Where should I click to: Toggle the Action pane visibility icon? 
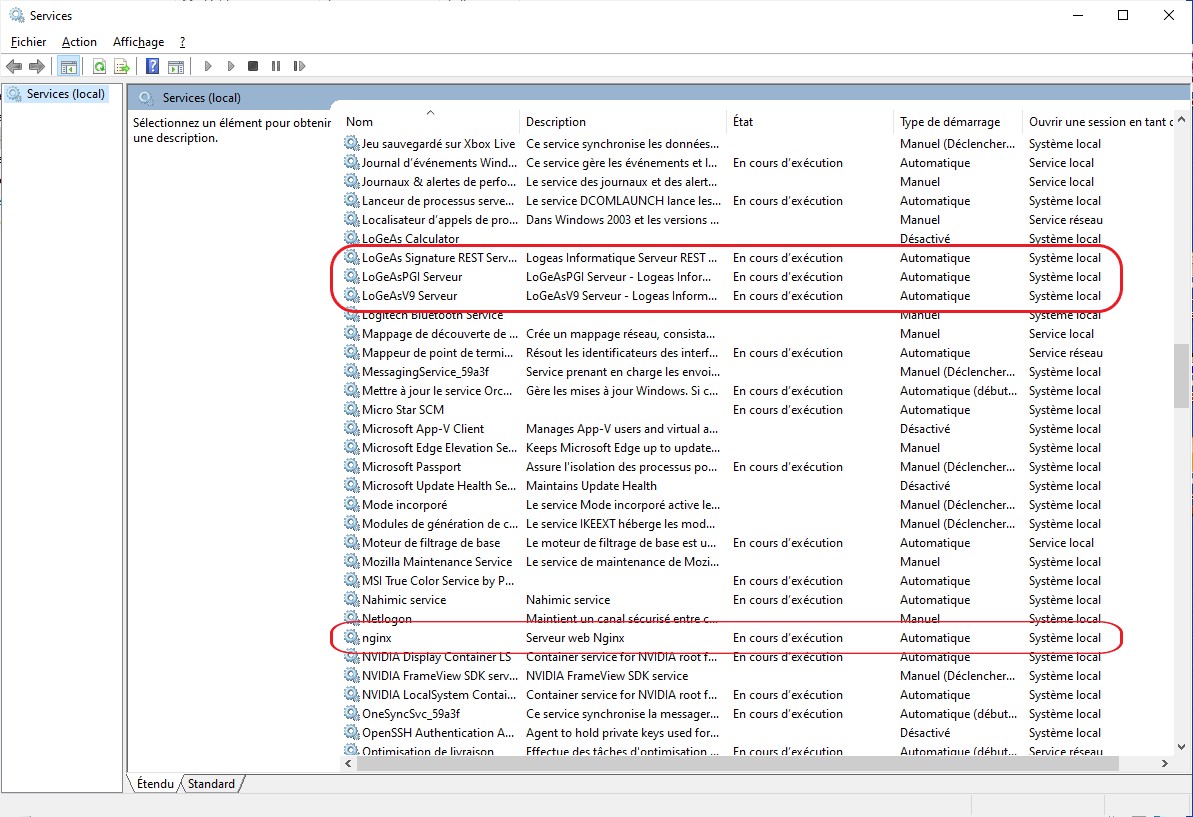[176, 67]
